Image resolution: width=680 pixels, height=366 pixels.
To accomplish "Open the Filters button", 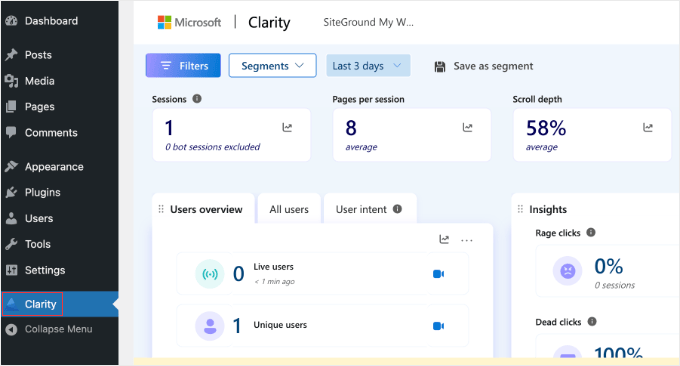I will pyautogui.click(x=183, y=65).
